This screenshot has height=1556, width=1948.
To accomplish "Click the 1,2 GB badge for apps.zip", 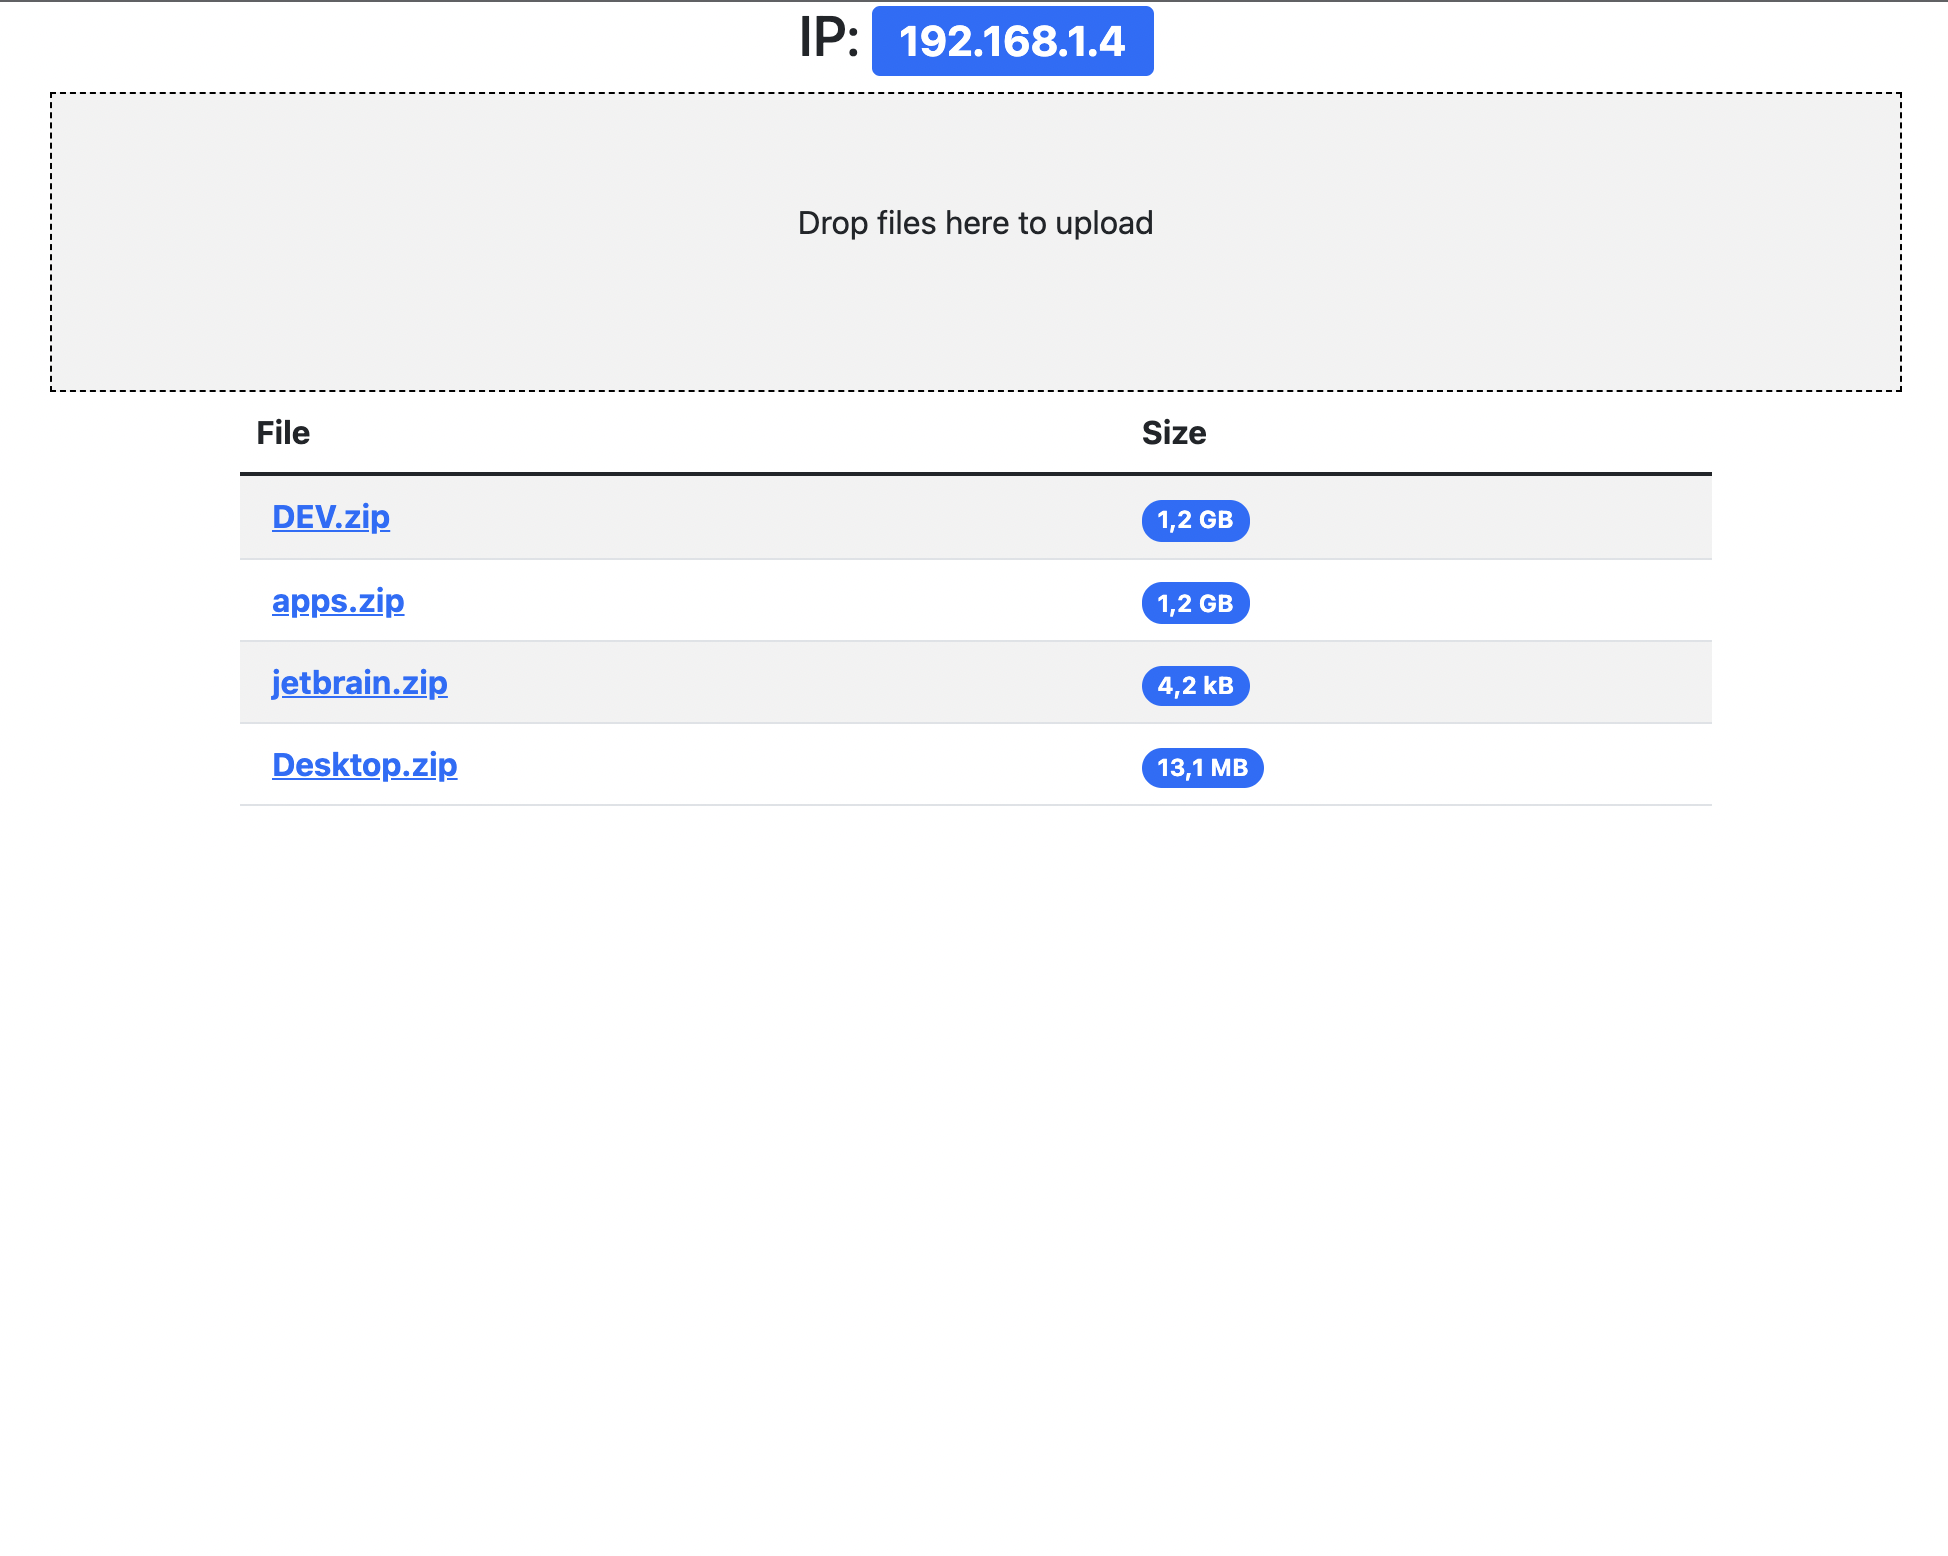I will [1195, 603].
